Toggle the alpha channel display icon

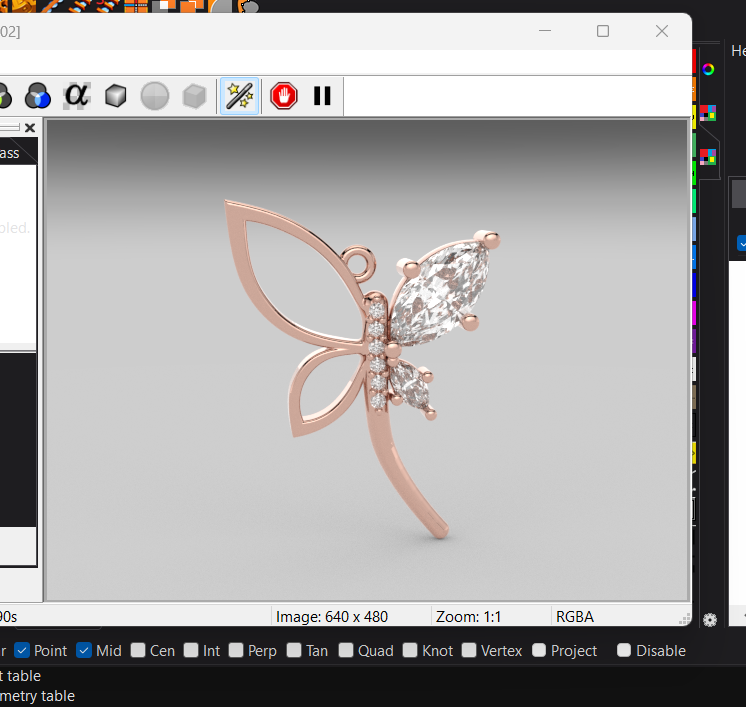(77, 95)
